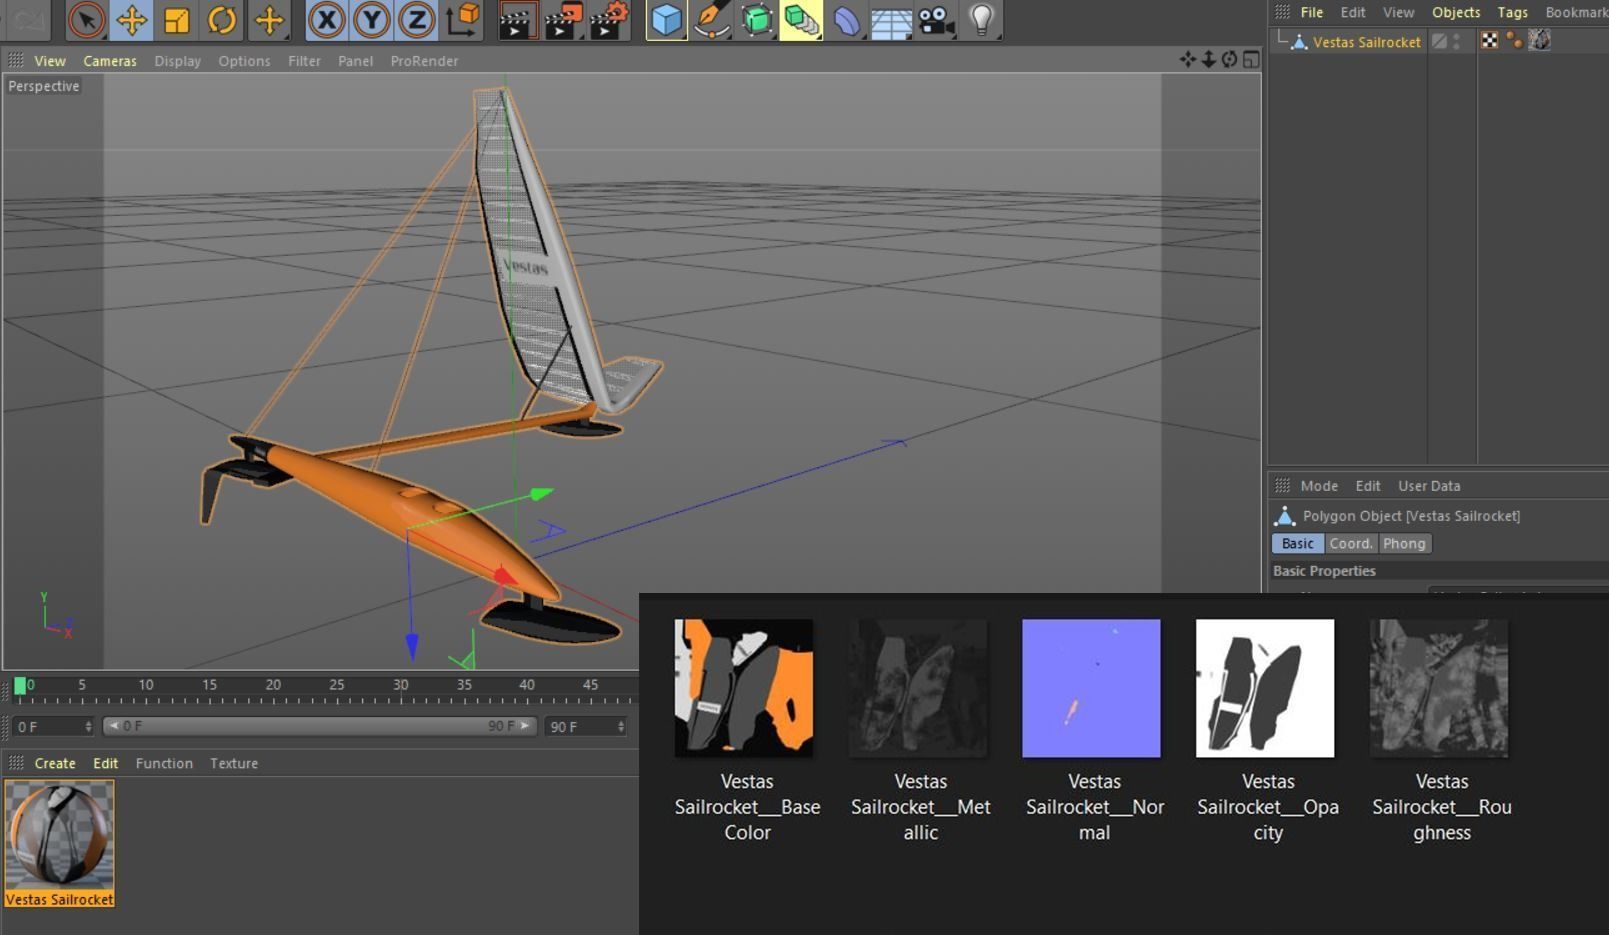Toggle X axis lock
1609x935 pixels.
pyautogui.click(x=326, y=19)
